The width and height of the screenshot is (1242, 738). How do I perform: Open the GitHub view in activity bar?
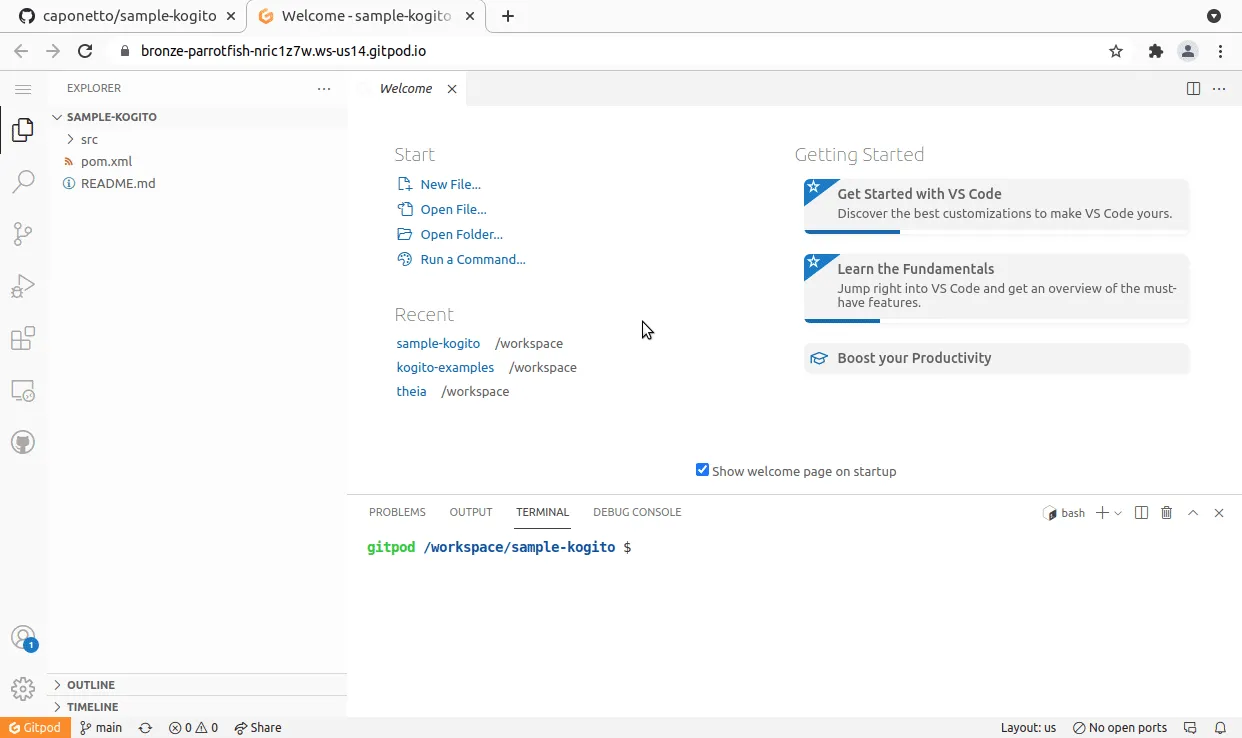click(x=23, y=442)
